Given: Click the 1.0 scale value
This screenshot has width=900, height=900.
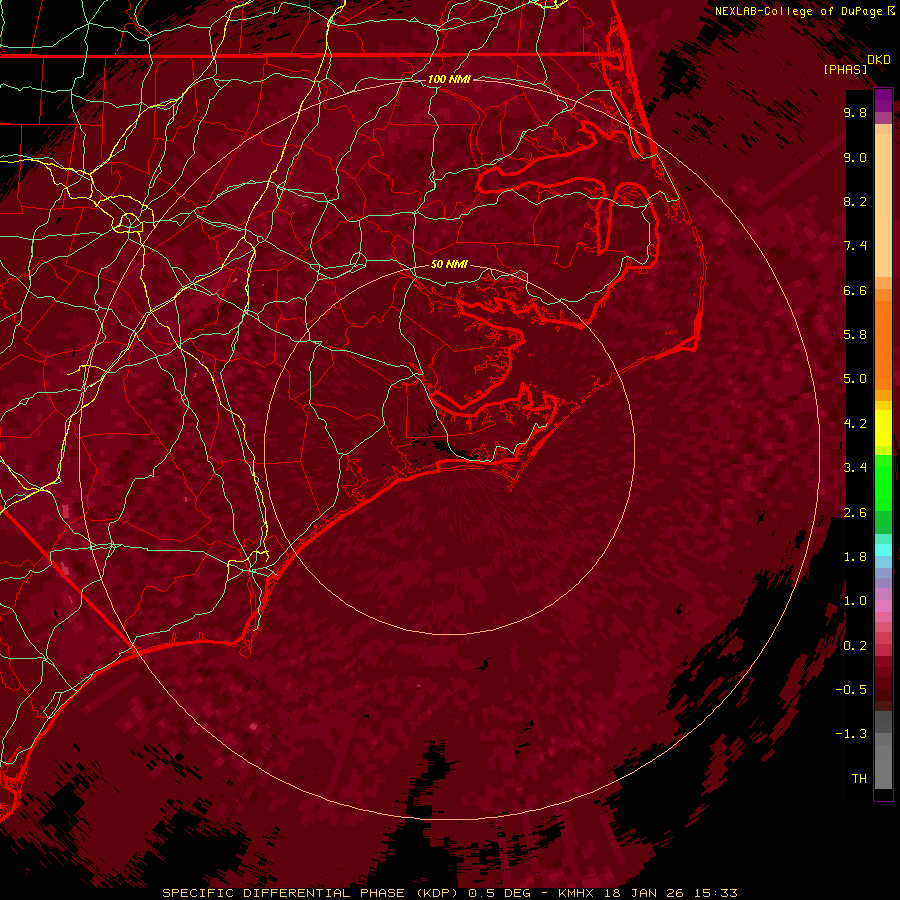Looking at the screenshot, I should point(855,601).
